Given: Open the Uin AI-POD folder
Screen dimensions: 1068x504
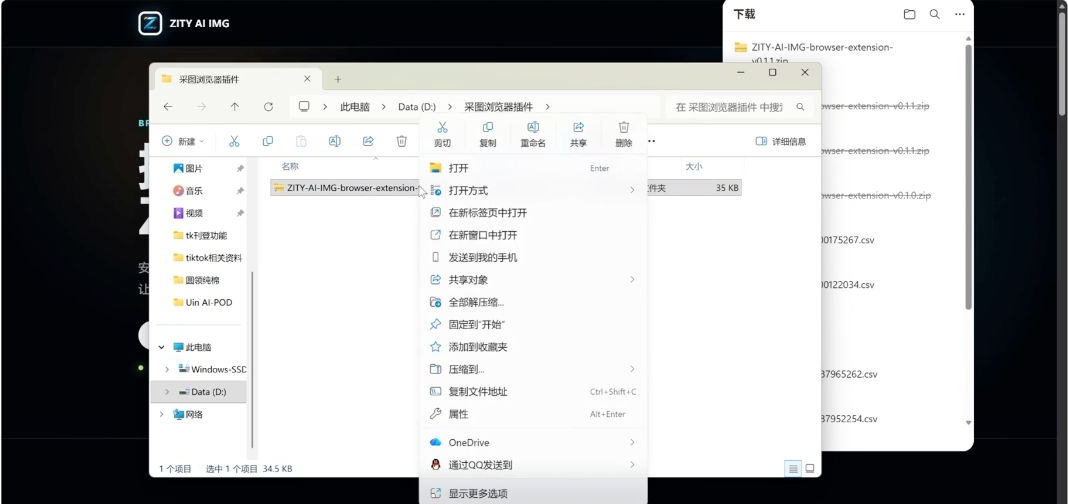Looking at the screenshot, I should (x=202, y=302).
